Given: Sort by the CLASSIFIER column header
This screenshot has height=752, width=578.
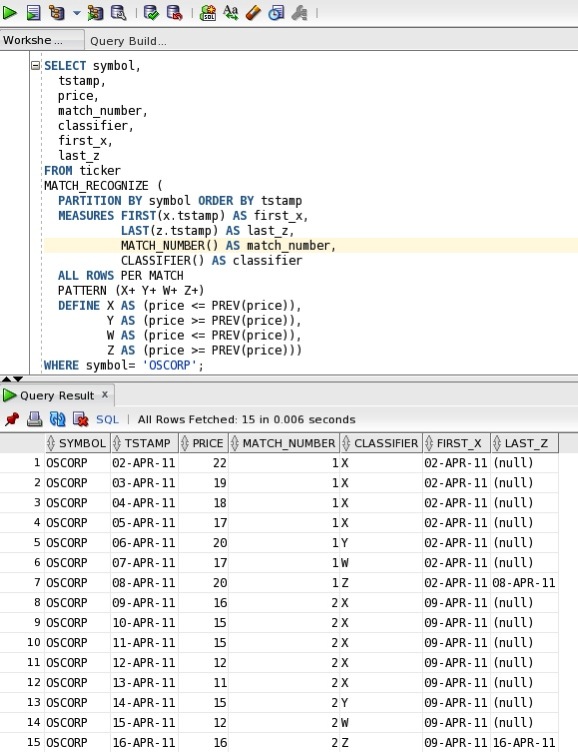Looking at the screenshot, I should [381, 443].
